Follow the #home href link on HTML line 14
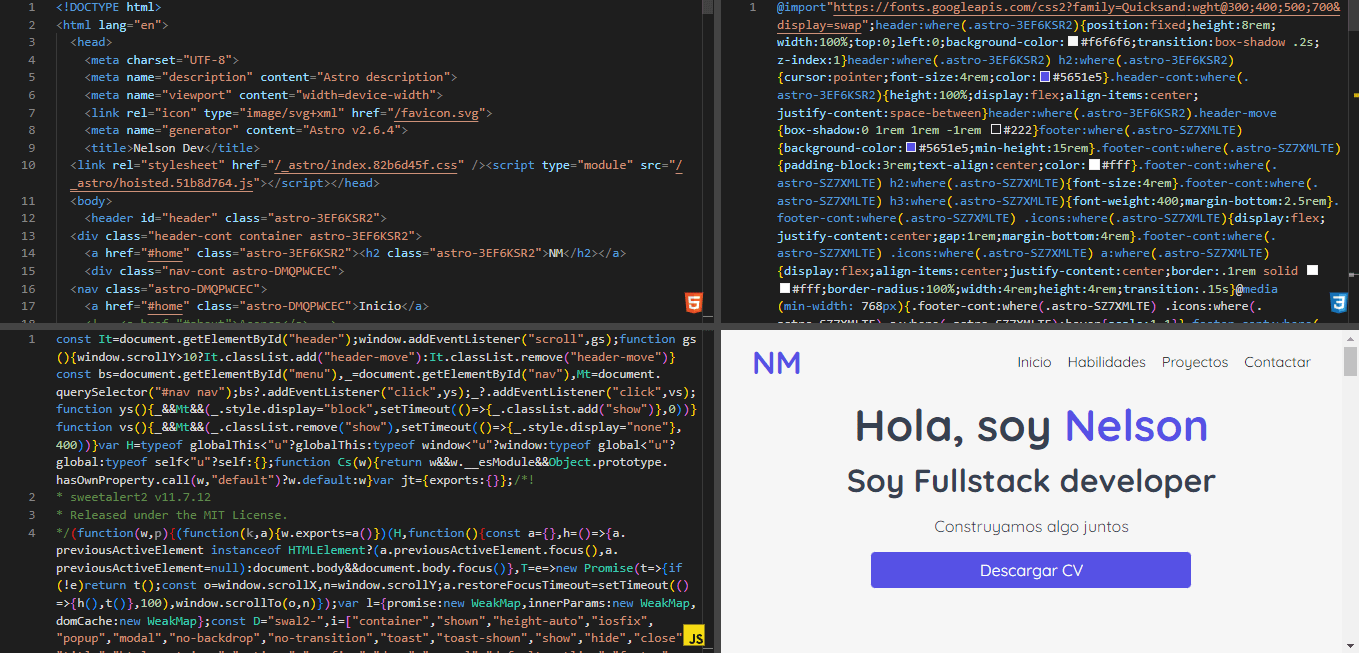Screen dimensions: 1359x653 [165, 253]
